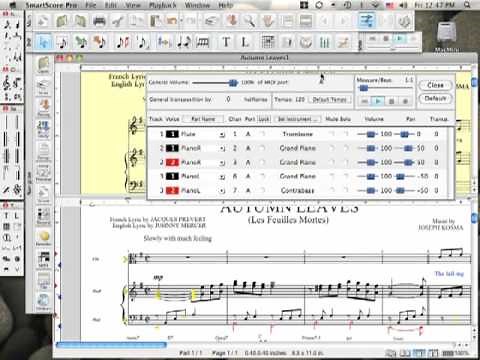Select the arrow Select tool in second toolbar

tap(44, 42)
